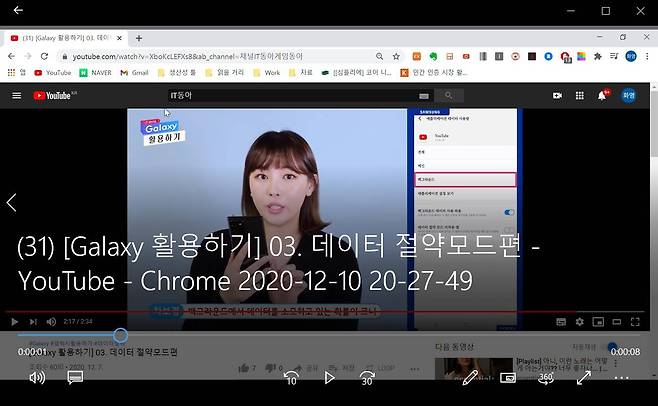The image size is (658, 406).
Task: Open the [Playlist] video thumbnail in 다음 동영상
Action: tap(473, 369)
